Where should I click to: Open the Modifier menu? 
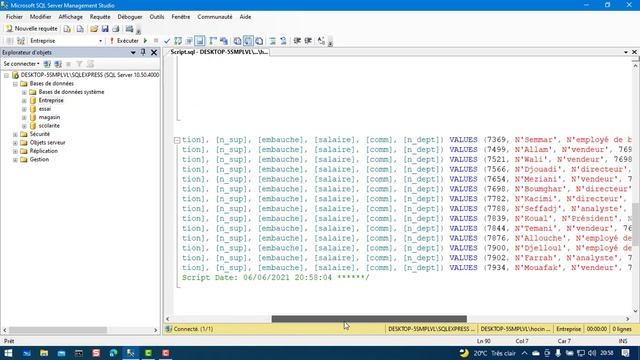(x=40, y=17)
